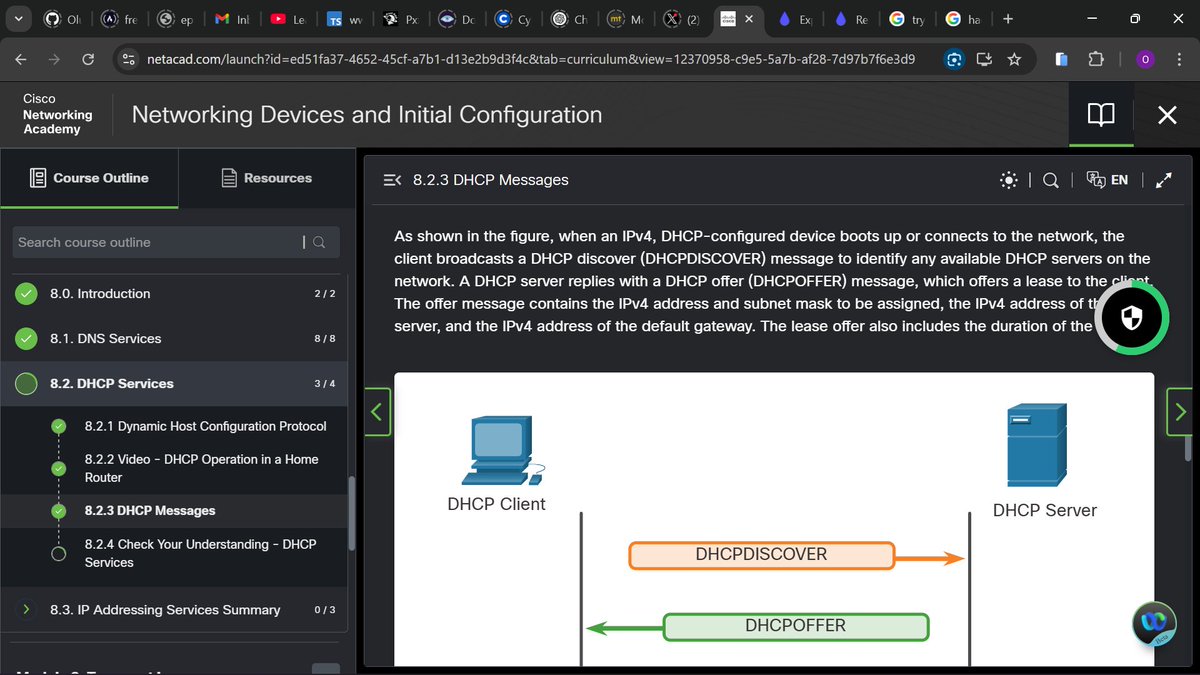This screenshot has width=1200, height=675.
Task: Collapse the 8.2. DHCP Services section
Action: pyautogui.click(x=112, y=383)
